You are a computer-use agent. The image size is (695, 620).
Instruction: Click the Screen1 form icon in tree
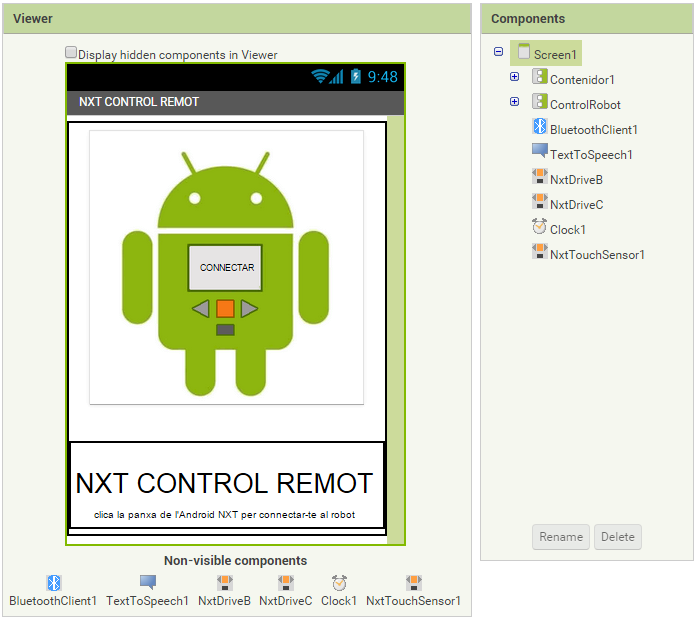tap(523, 51)
